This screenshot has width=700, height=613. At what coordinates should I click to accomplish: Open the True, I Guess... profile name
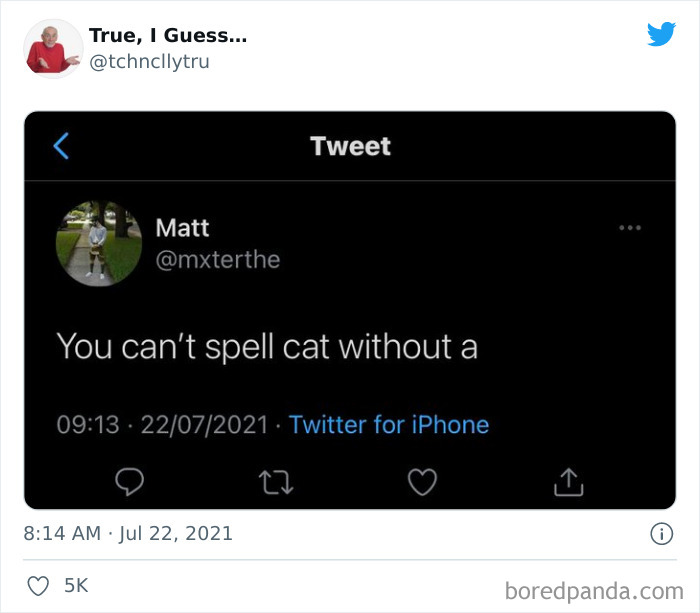click(x=168, y=35)
